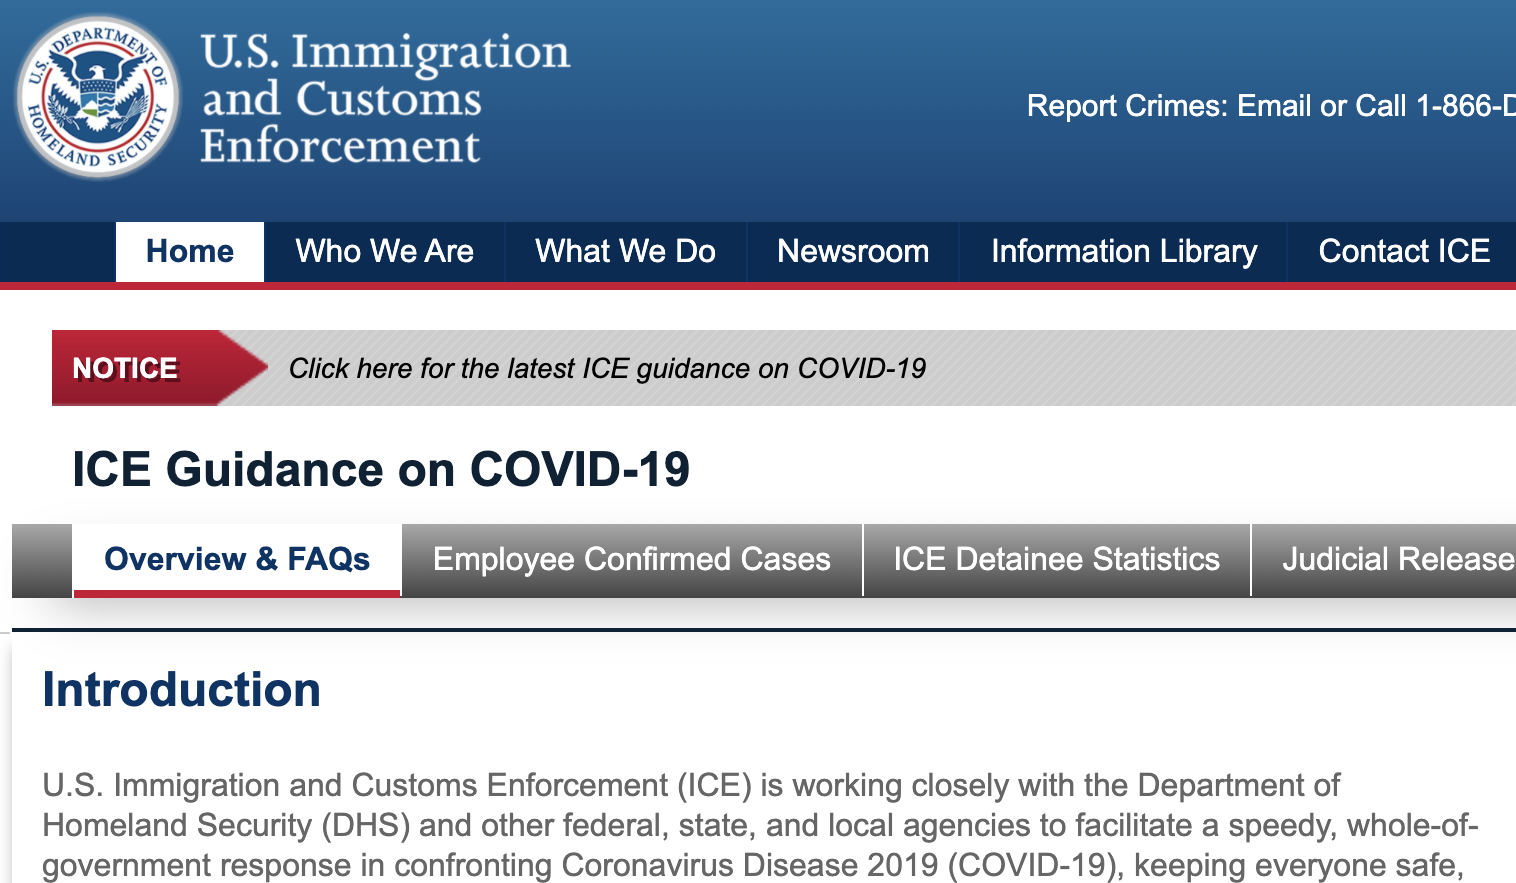Click the gray block left of Overview tab

tap(41, 560)
